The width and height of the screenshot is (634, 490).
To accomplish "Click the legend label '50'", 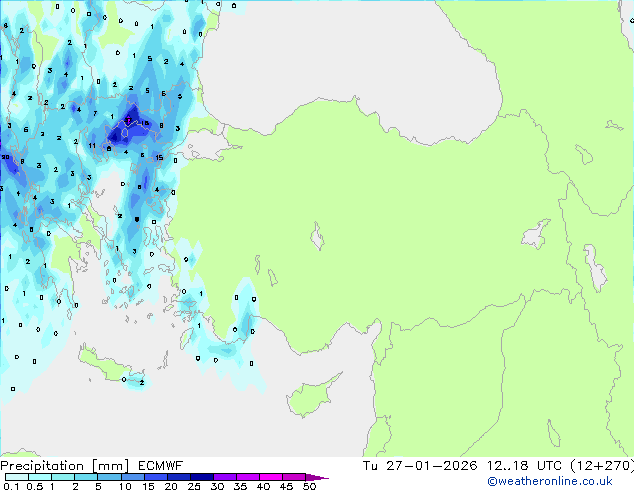I will [x=309, y=486].
